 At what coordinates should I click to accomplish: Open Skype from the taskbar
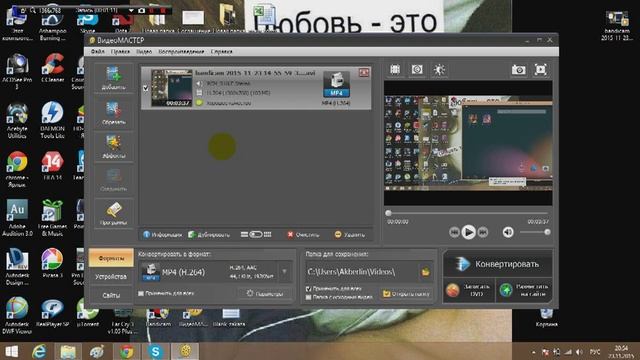point(156,351)
